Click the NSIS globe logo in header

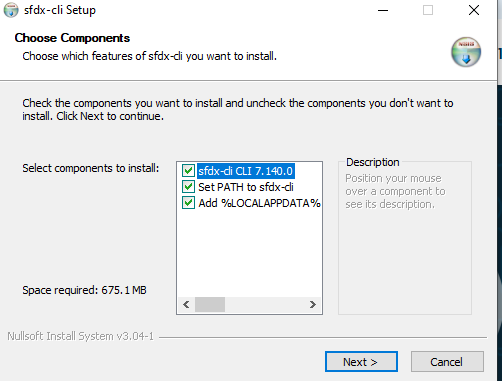(466, 52)
